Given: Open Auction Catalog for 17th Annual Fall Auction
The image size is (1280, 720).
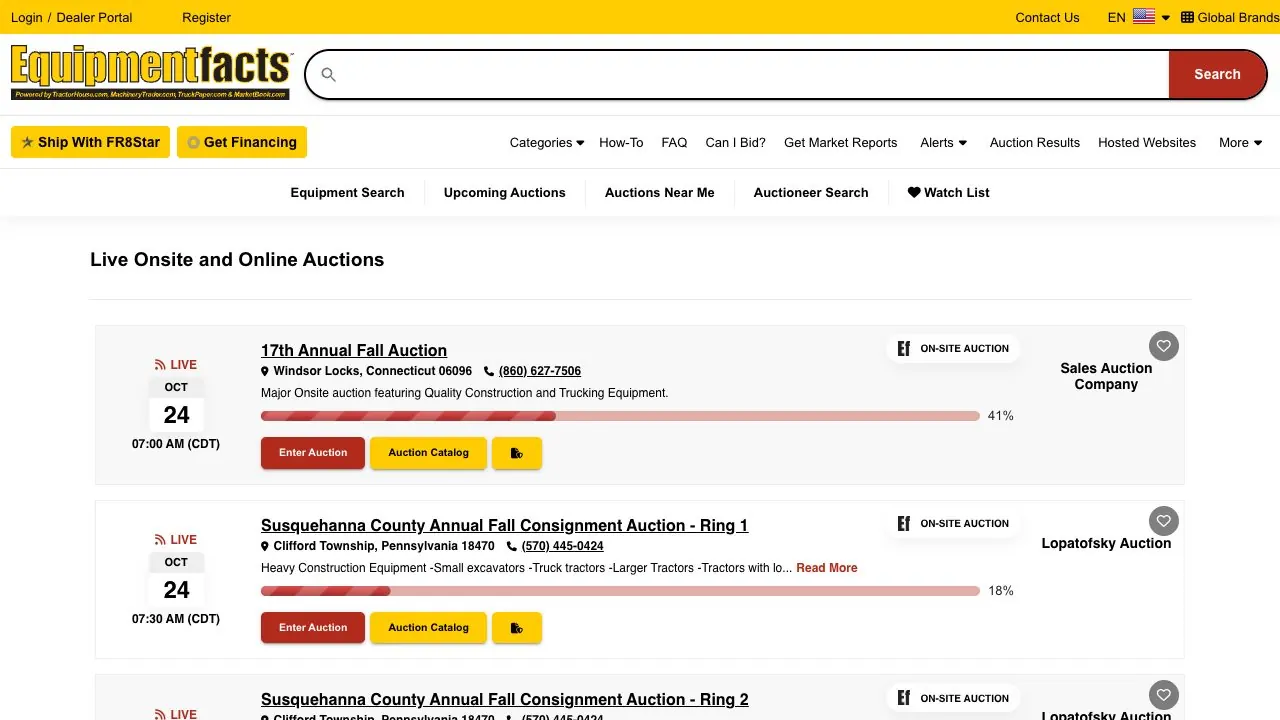Looking at the screenshot, I should pyautogui.click(x=428, y=453).
